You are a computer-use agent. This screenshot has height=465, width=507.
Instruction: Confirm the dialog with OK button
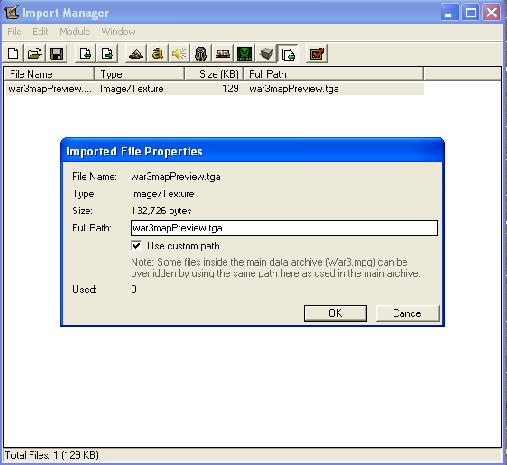coord(335,313)
